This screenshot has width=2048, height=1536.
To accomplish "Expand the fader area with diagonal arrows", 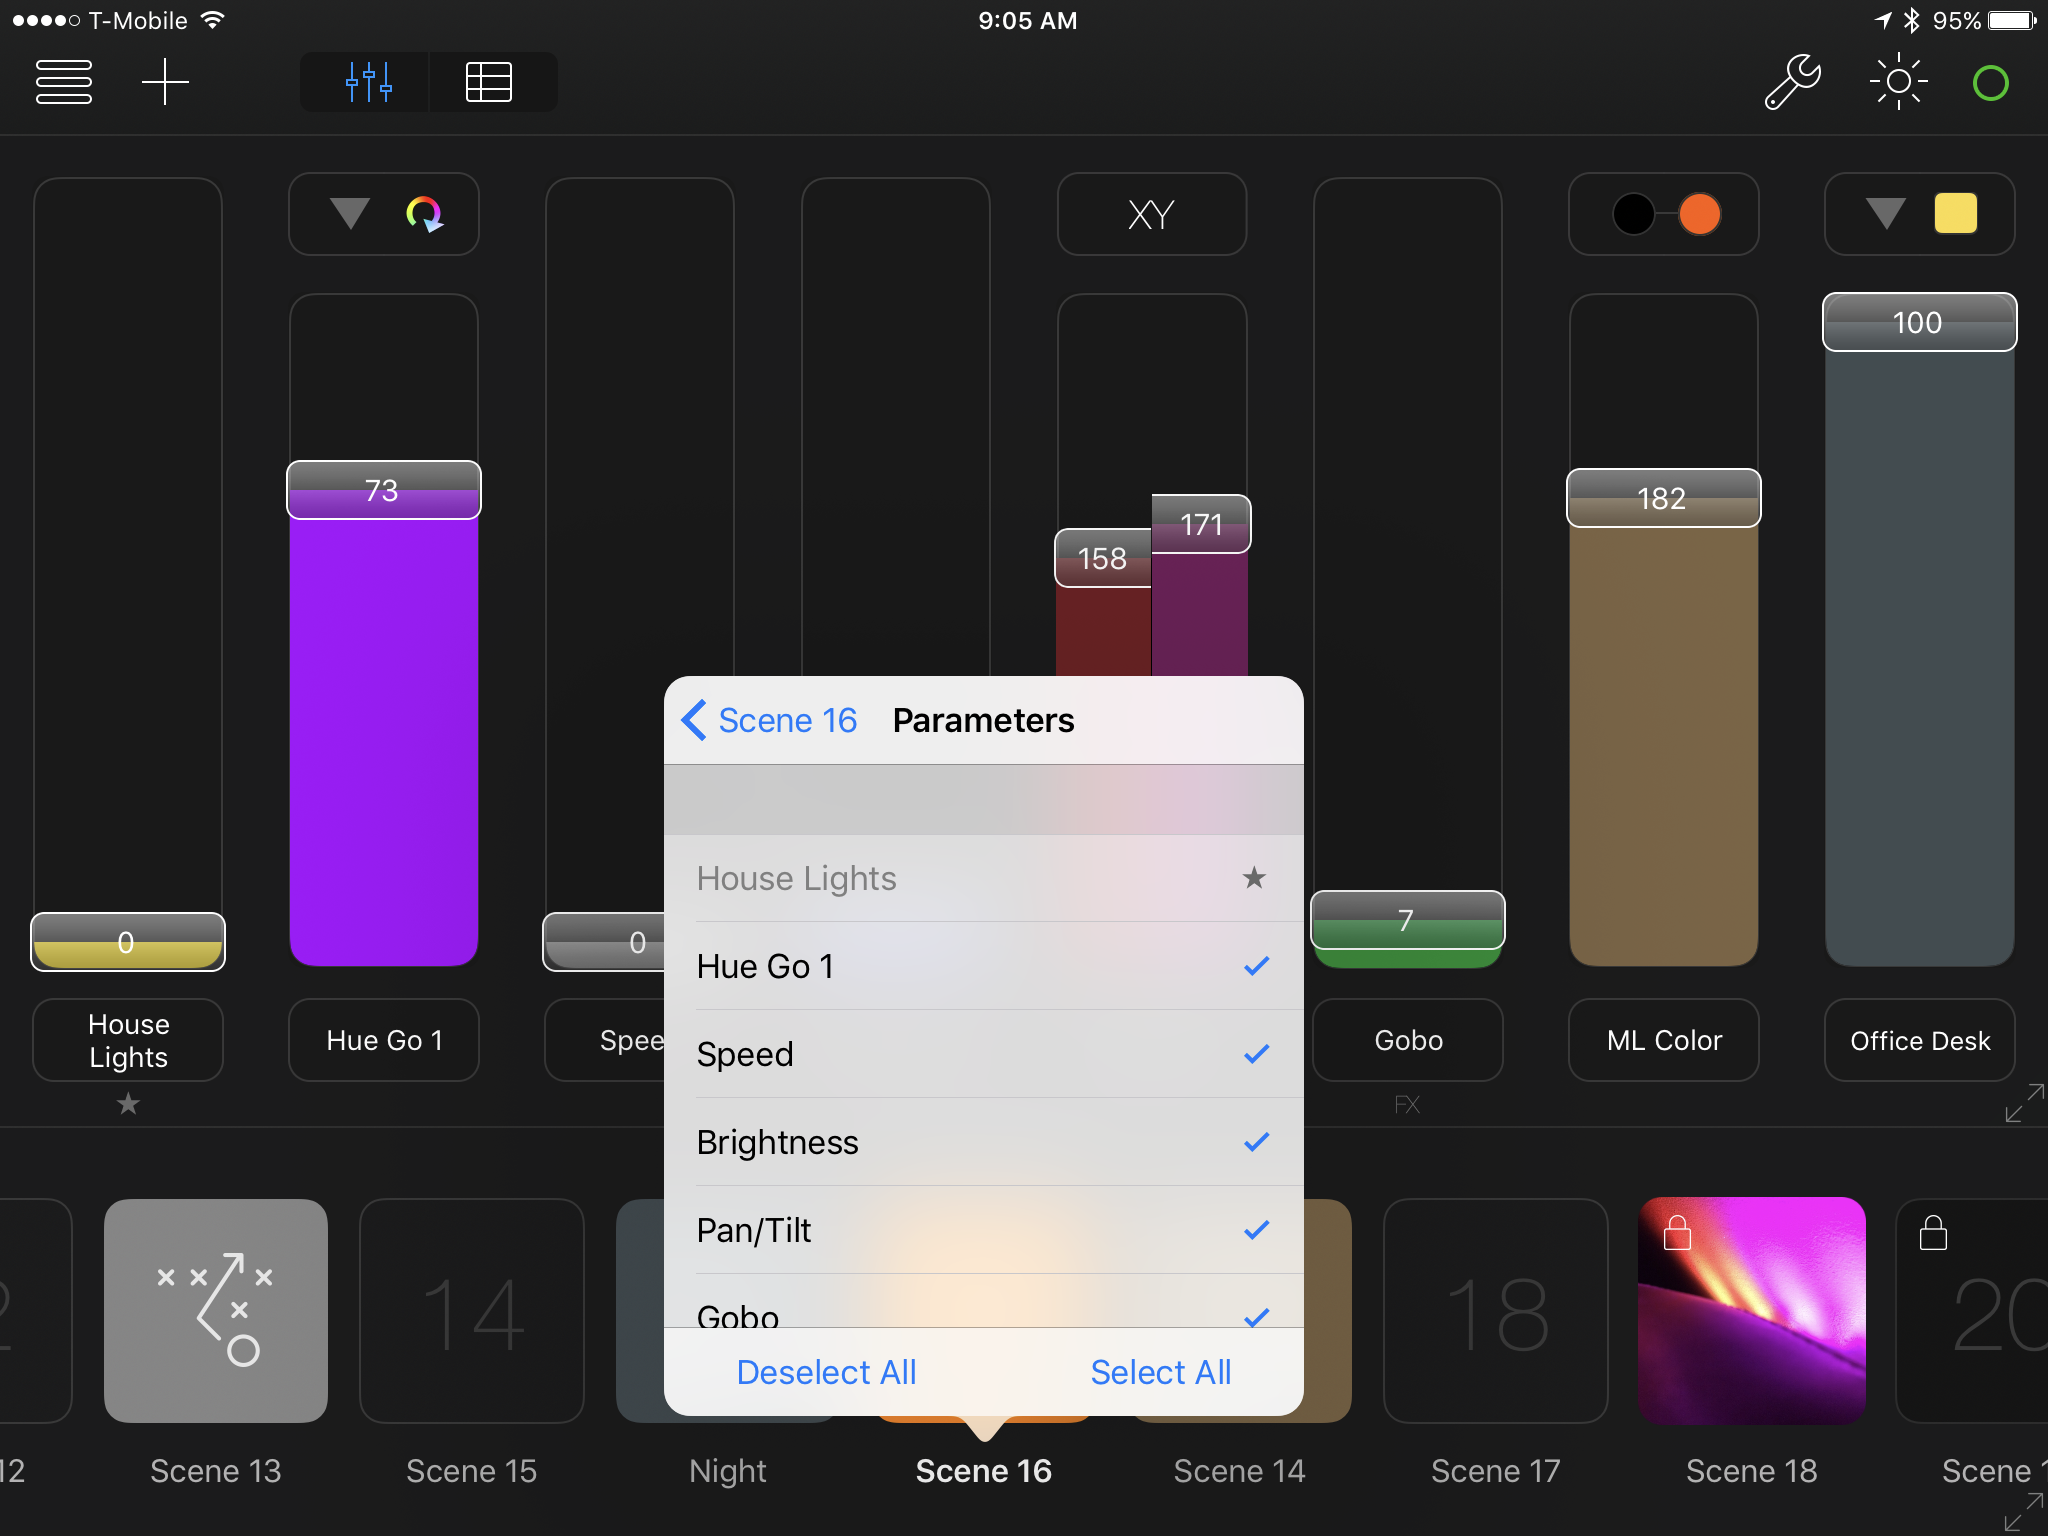I will pyautogui.click(x=2023, y=1103).
